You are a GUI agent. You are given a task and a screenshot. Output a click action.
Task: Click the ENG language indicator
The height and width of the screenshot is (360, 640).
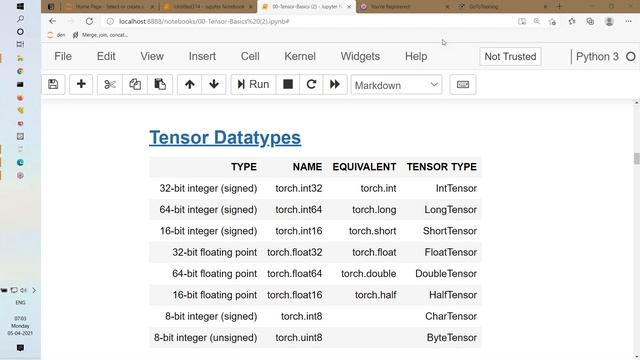[20, 302]
